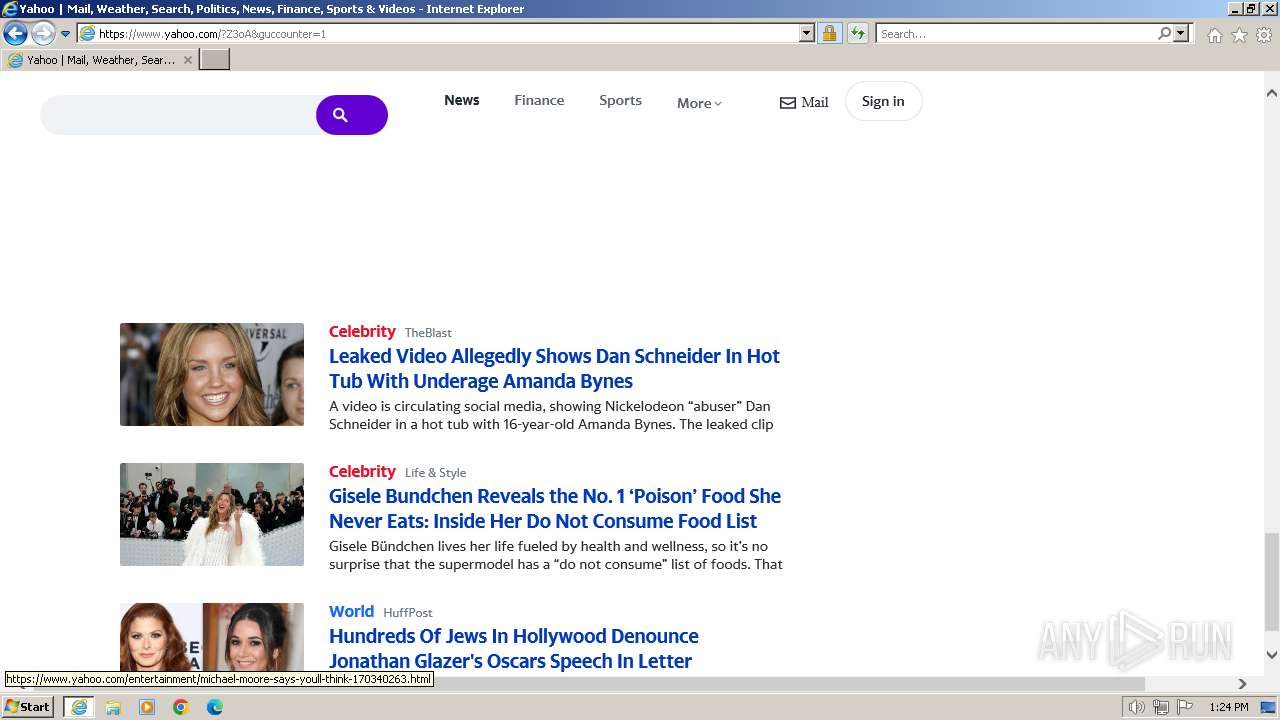Open the media player taskbar icon
This screenshot has height=720, width=1280.
pyautogui.click(x=147, y=707)
